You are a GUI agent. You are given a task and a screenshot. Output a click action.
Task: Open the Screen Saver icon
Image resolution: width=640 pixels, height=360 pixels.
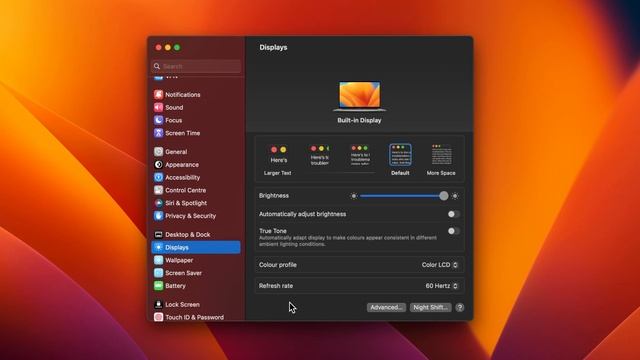158,273
